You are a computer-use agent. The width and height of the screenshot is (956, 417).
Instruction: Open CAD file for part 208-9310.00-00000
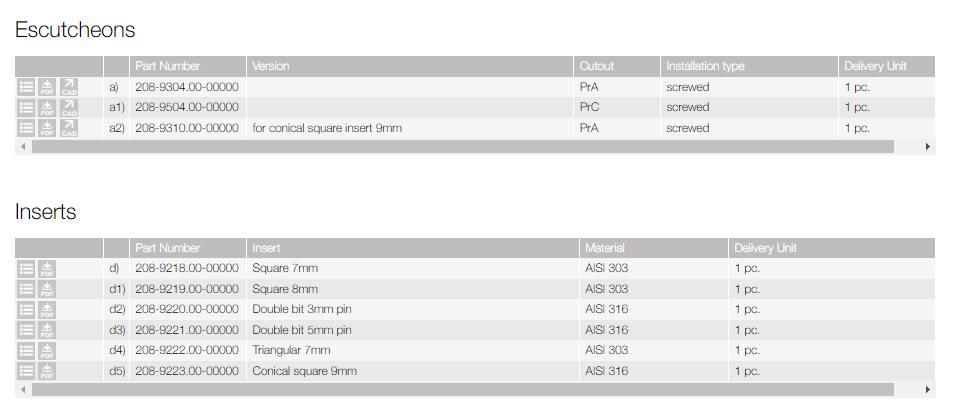pyautogui.click(x=69, y=128)
